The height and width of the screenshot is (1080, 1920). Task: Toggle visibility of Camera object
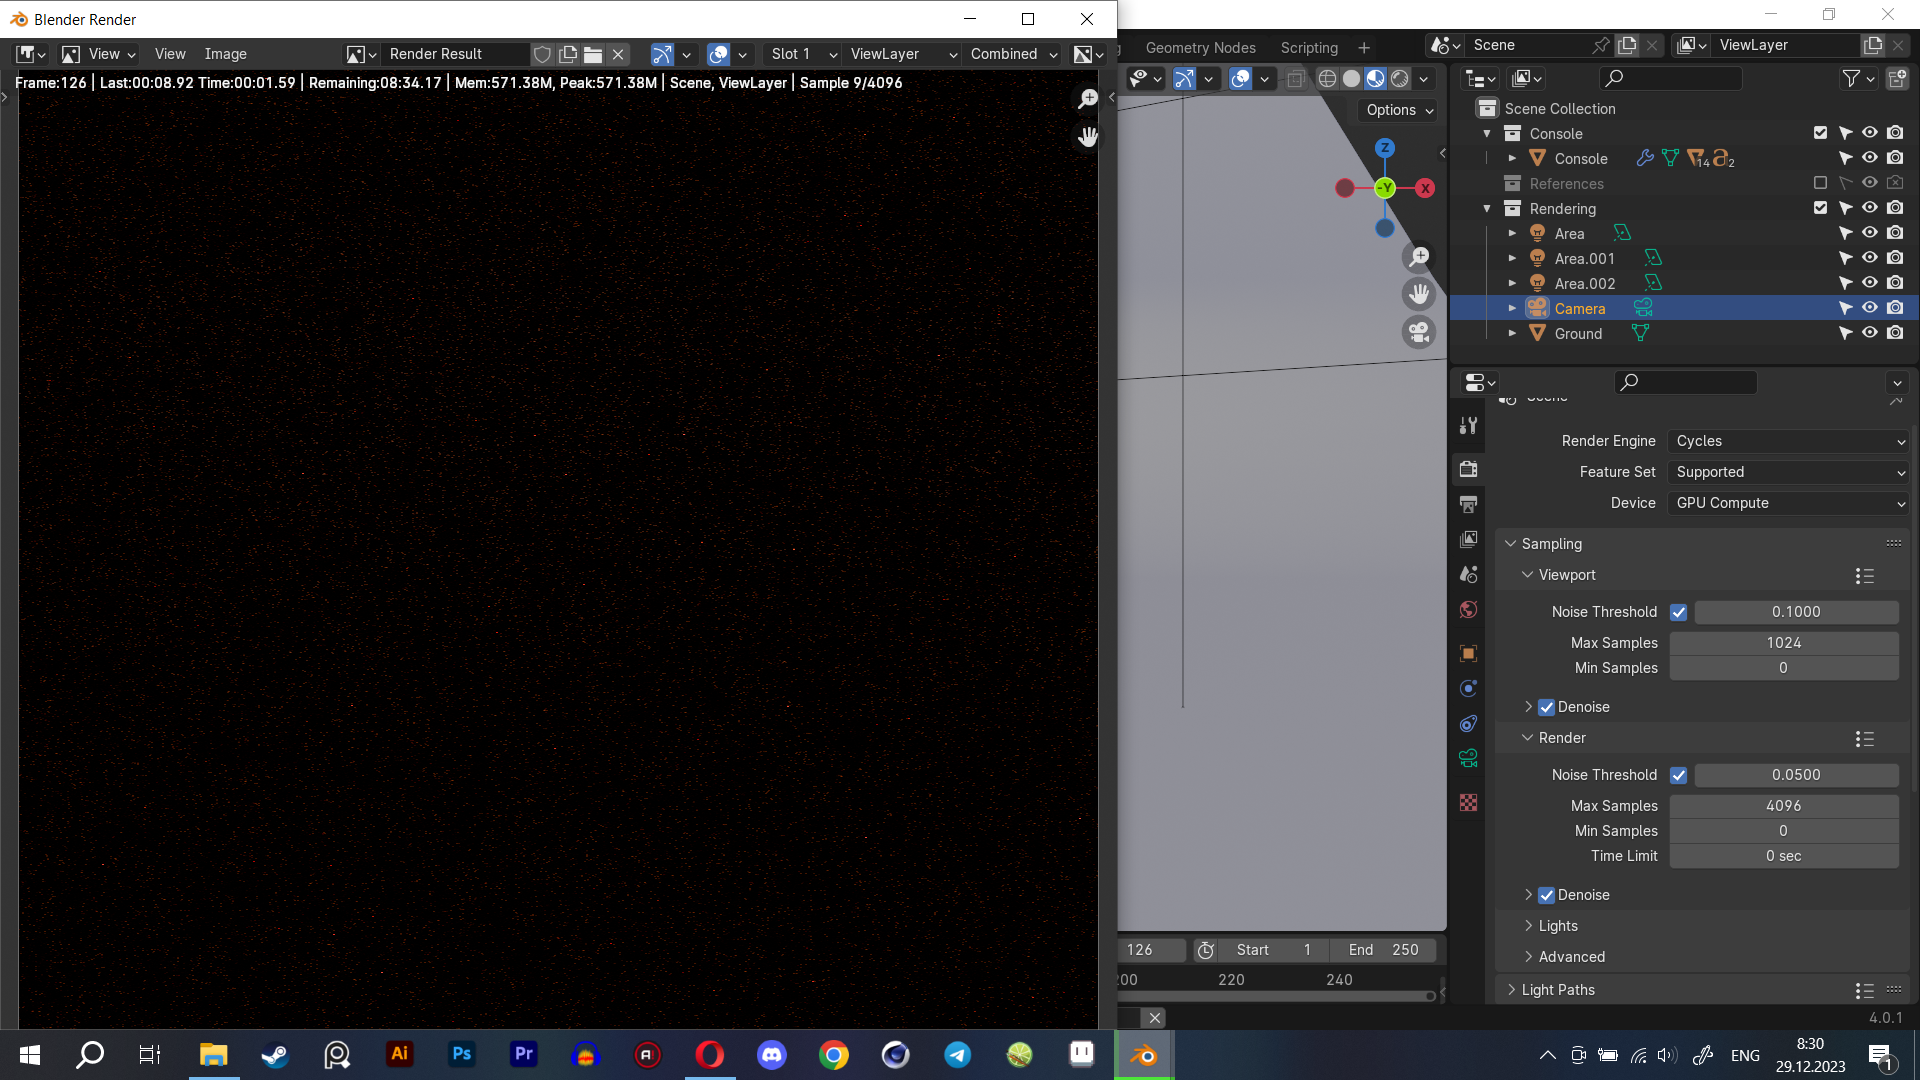click(1871, 307)
